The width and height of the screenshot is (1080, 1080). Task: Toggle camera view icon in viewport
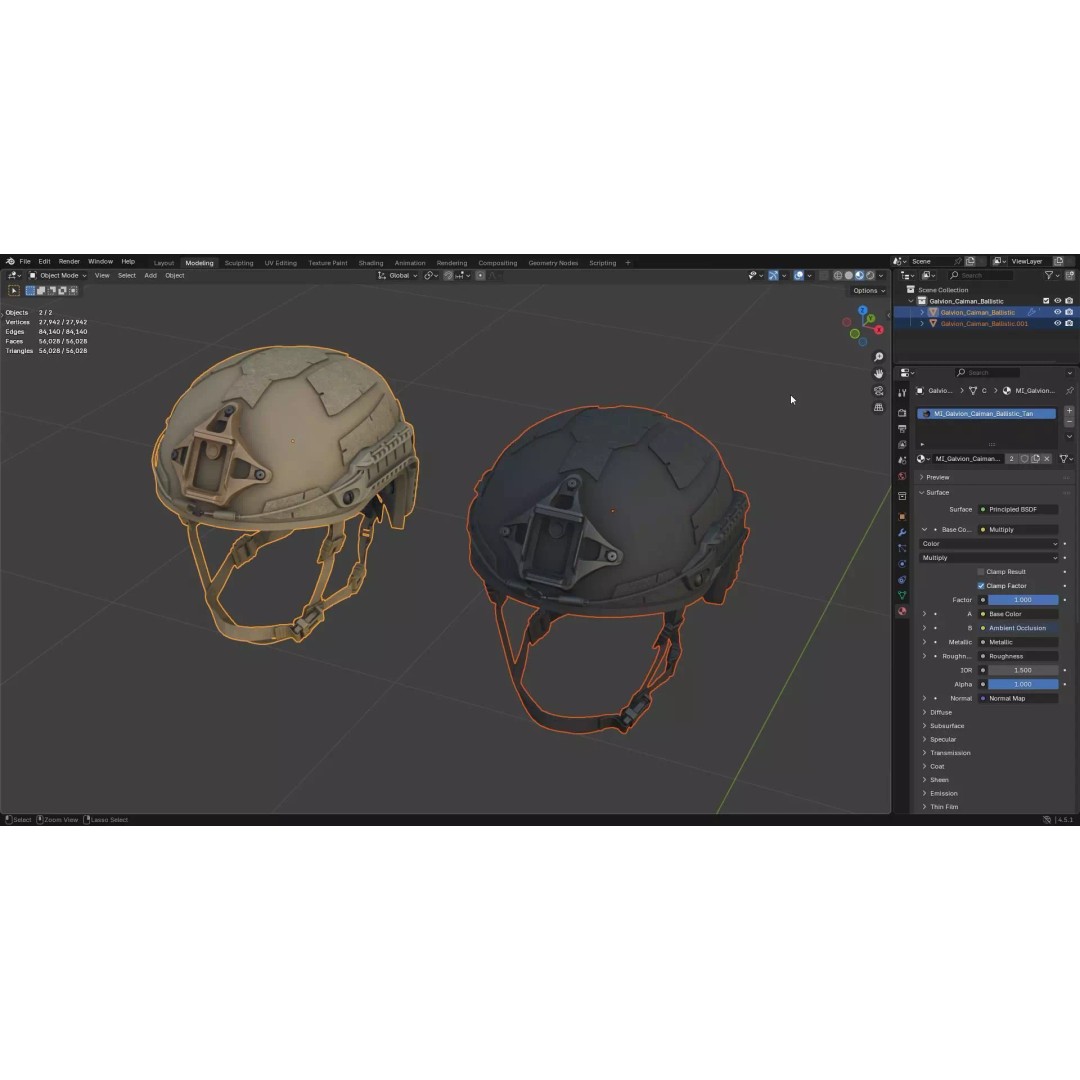pos(878,391)
